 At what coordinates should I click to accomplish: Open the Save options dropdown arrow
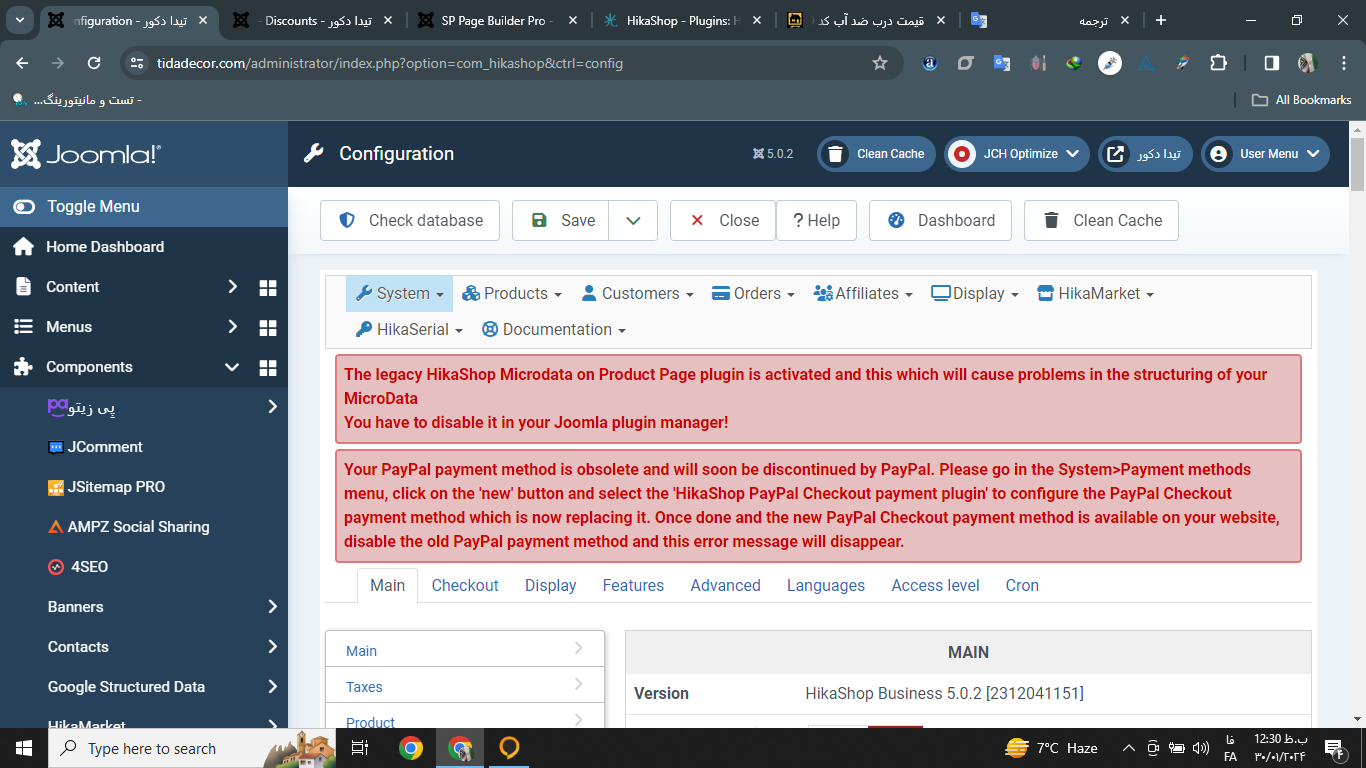tap(633, 221)
